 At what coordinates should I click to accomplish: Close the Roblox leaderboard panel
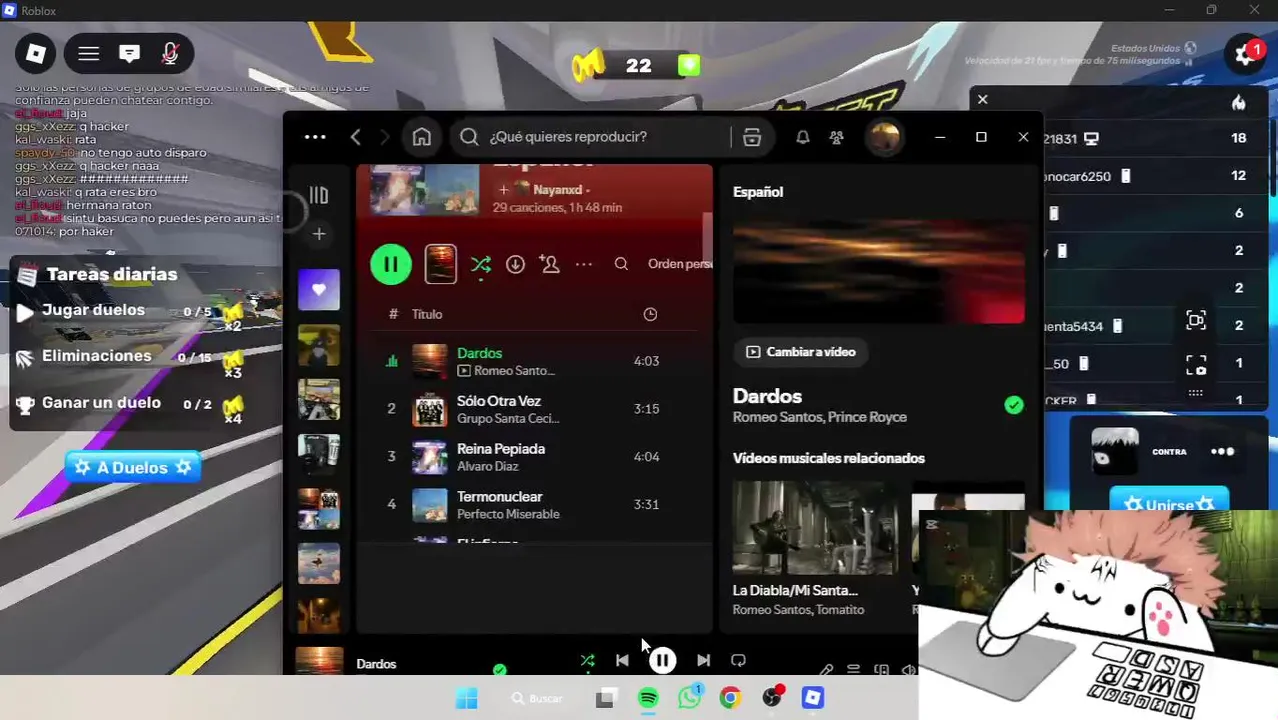tap(982, 99)
